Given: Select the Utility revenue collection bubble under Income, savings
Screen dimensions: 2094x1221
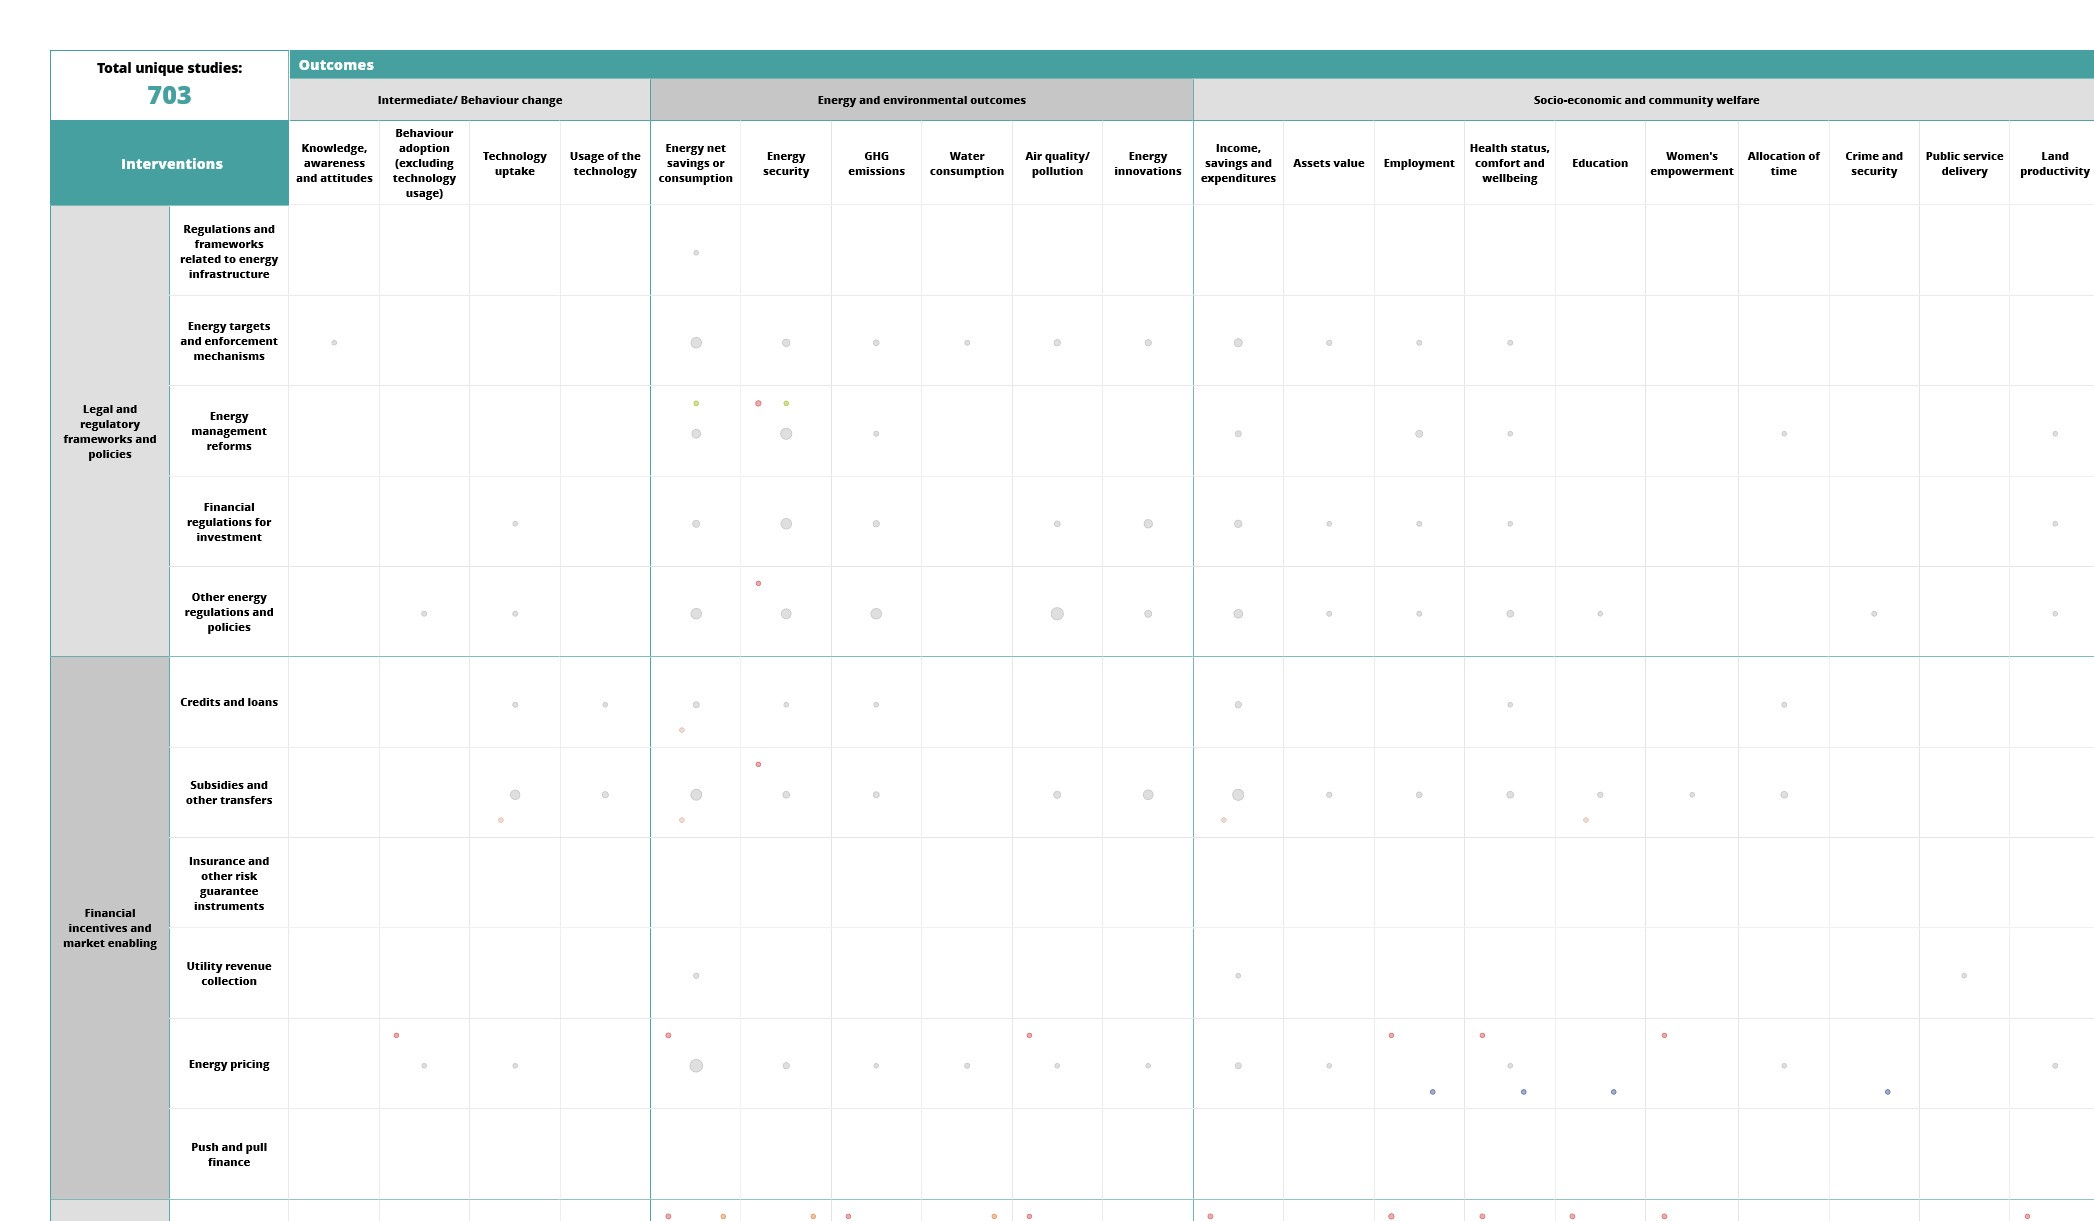Looking at the screenshot, I should (x=1238, y=976).
